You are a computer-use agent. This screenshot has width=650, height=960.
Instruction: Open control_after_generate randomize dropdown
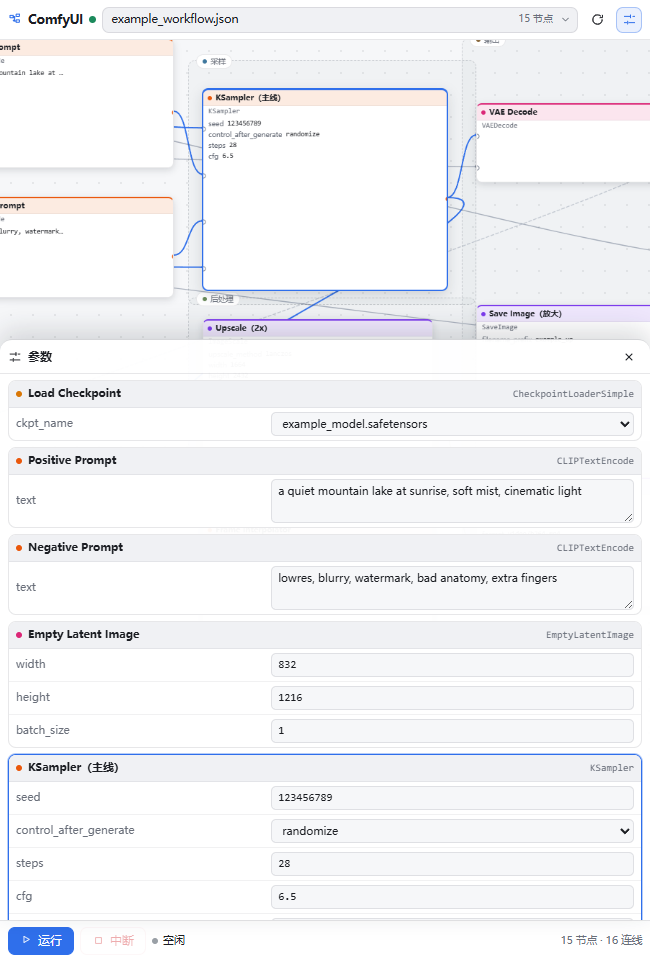(452, 831)
